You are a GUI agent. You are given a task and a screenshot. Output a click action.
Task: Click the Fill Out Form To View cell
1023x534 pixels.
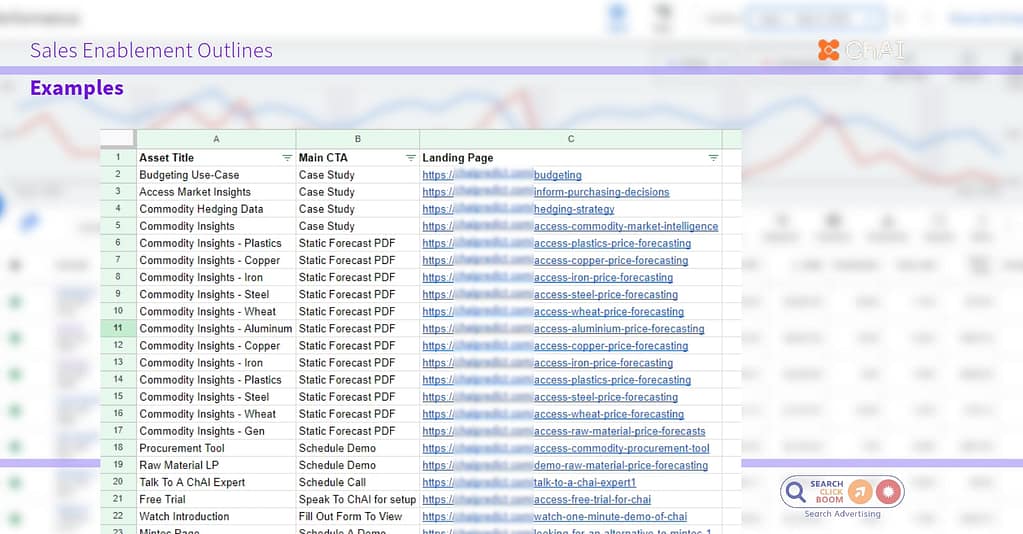[350, 516]
